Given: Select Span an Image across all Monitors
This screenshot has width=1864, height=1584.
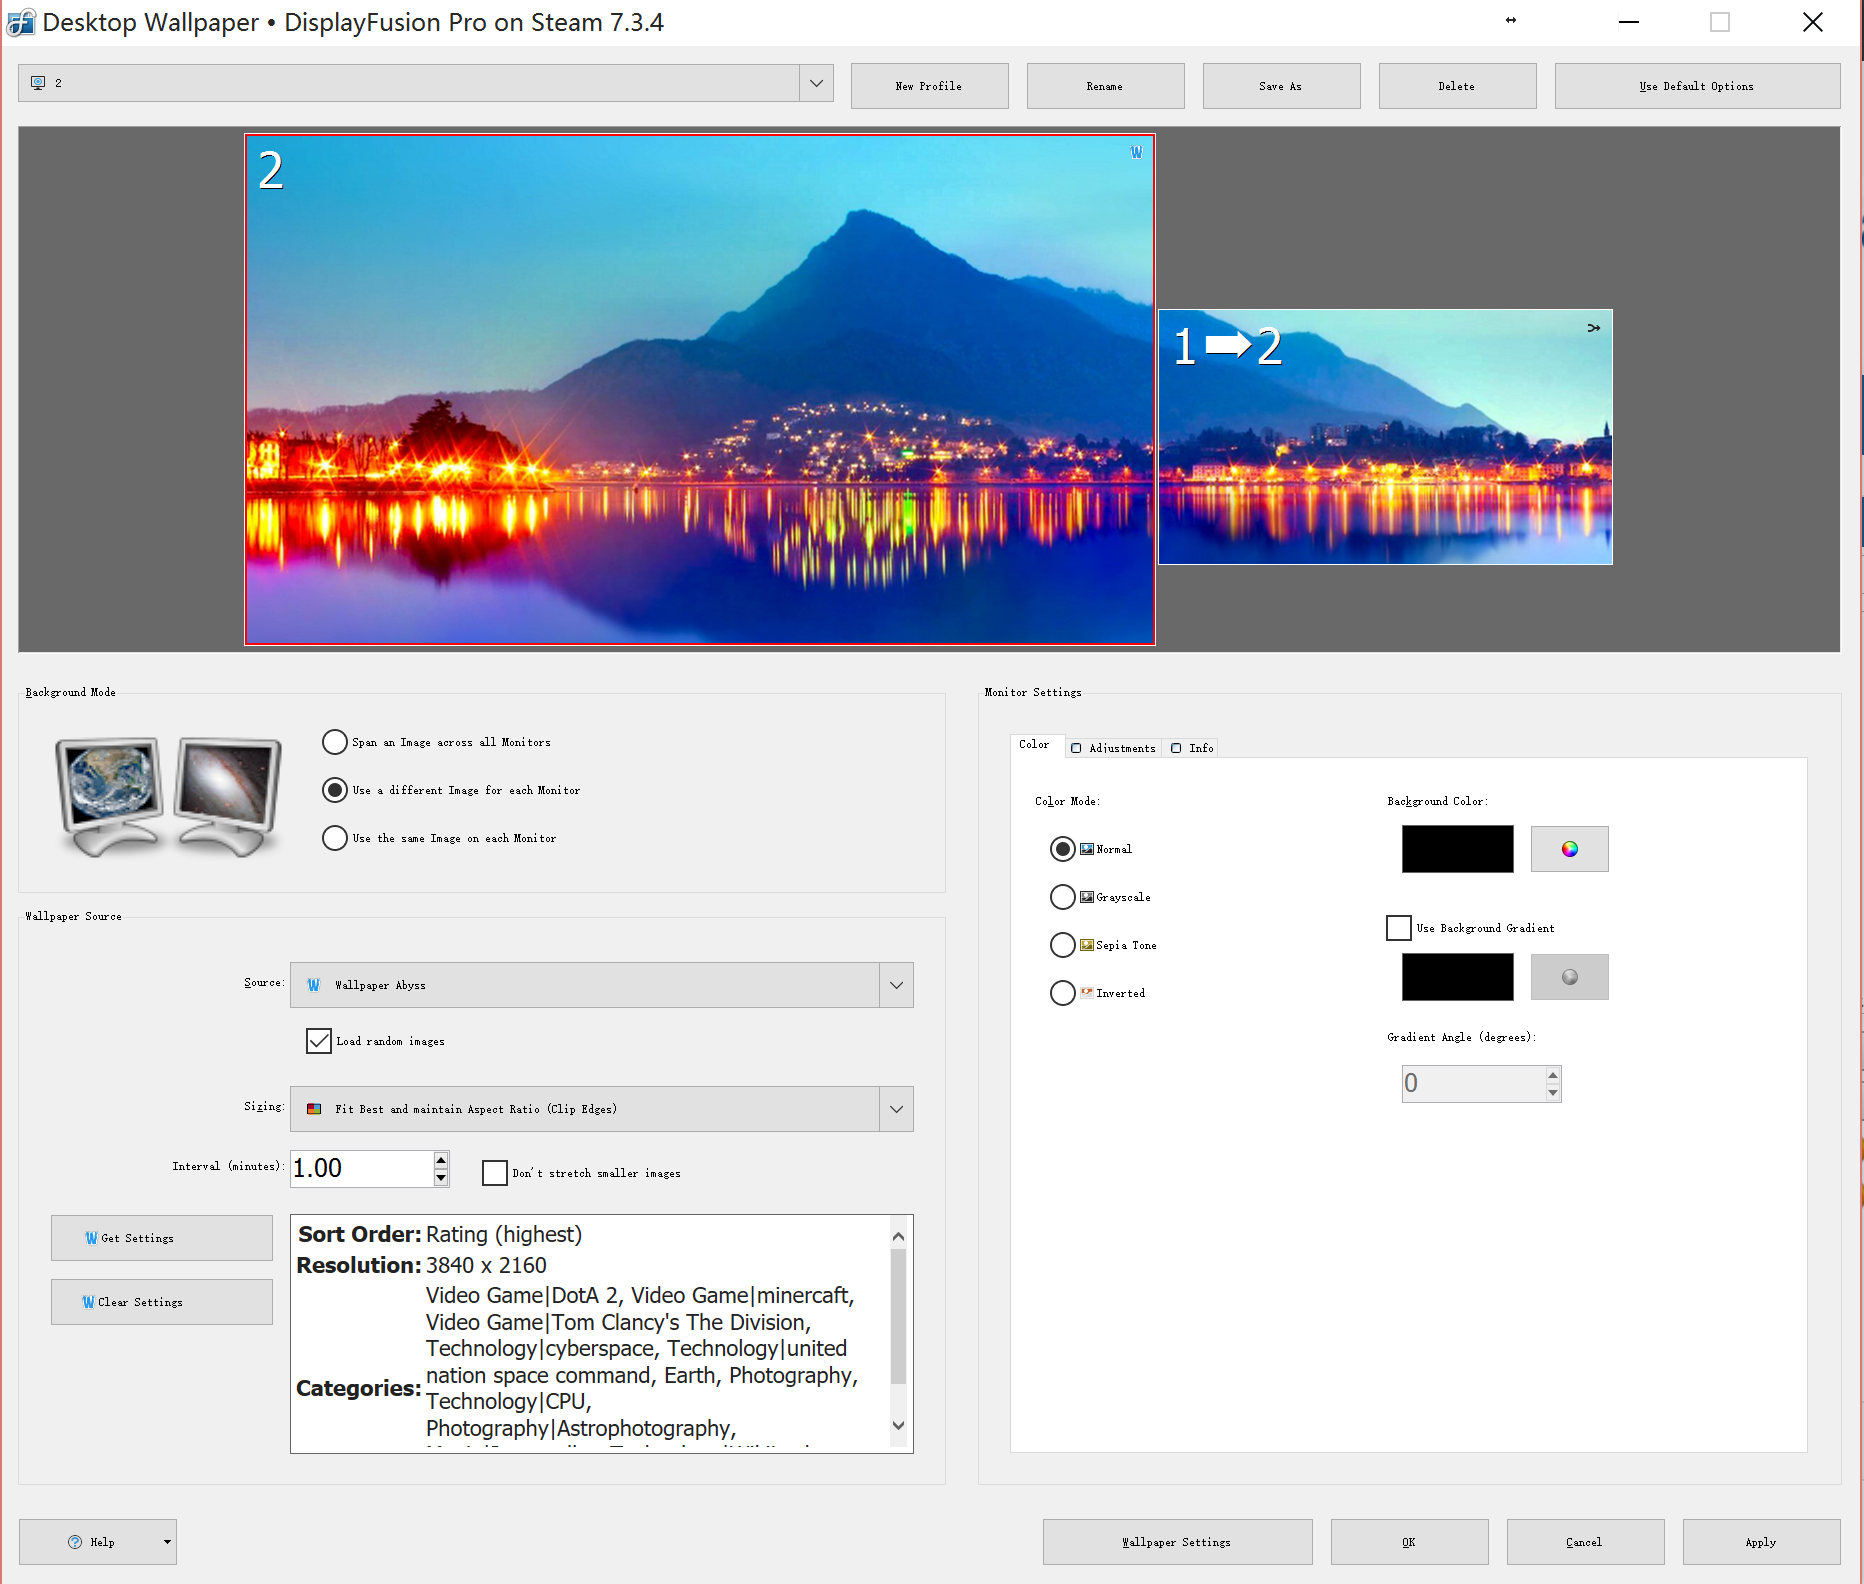Looking at the screenshot, I should coord(335,742).
